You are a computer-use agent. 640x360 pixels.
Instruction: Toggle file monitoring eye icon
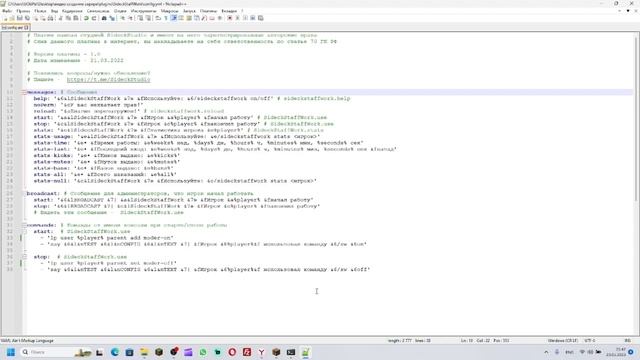tap(220, 18)
